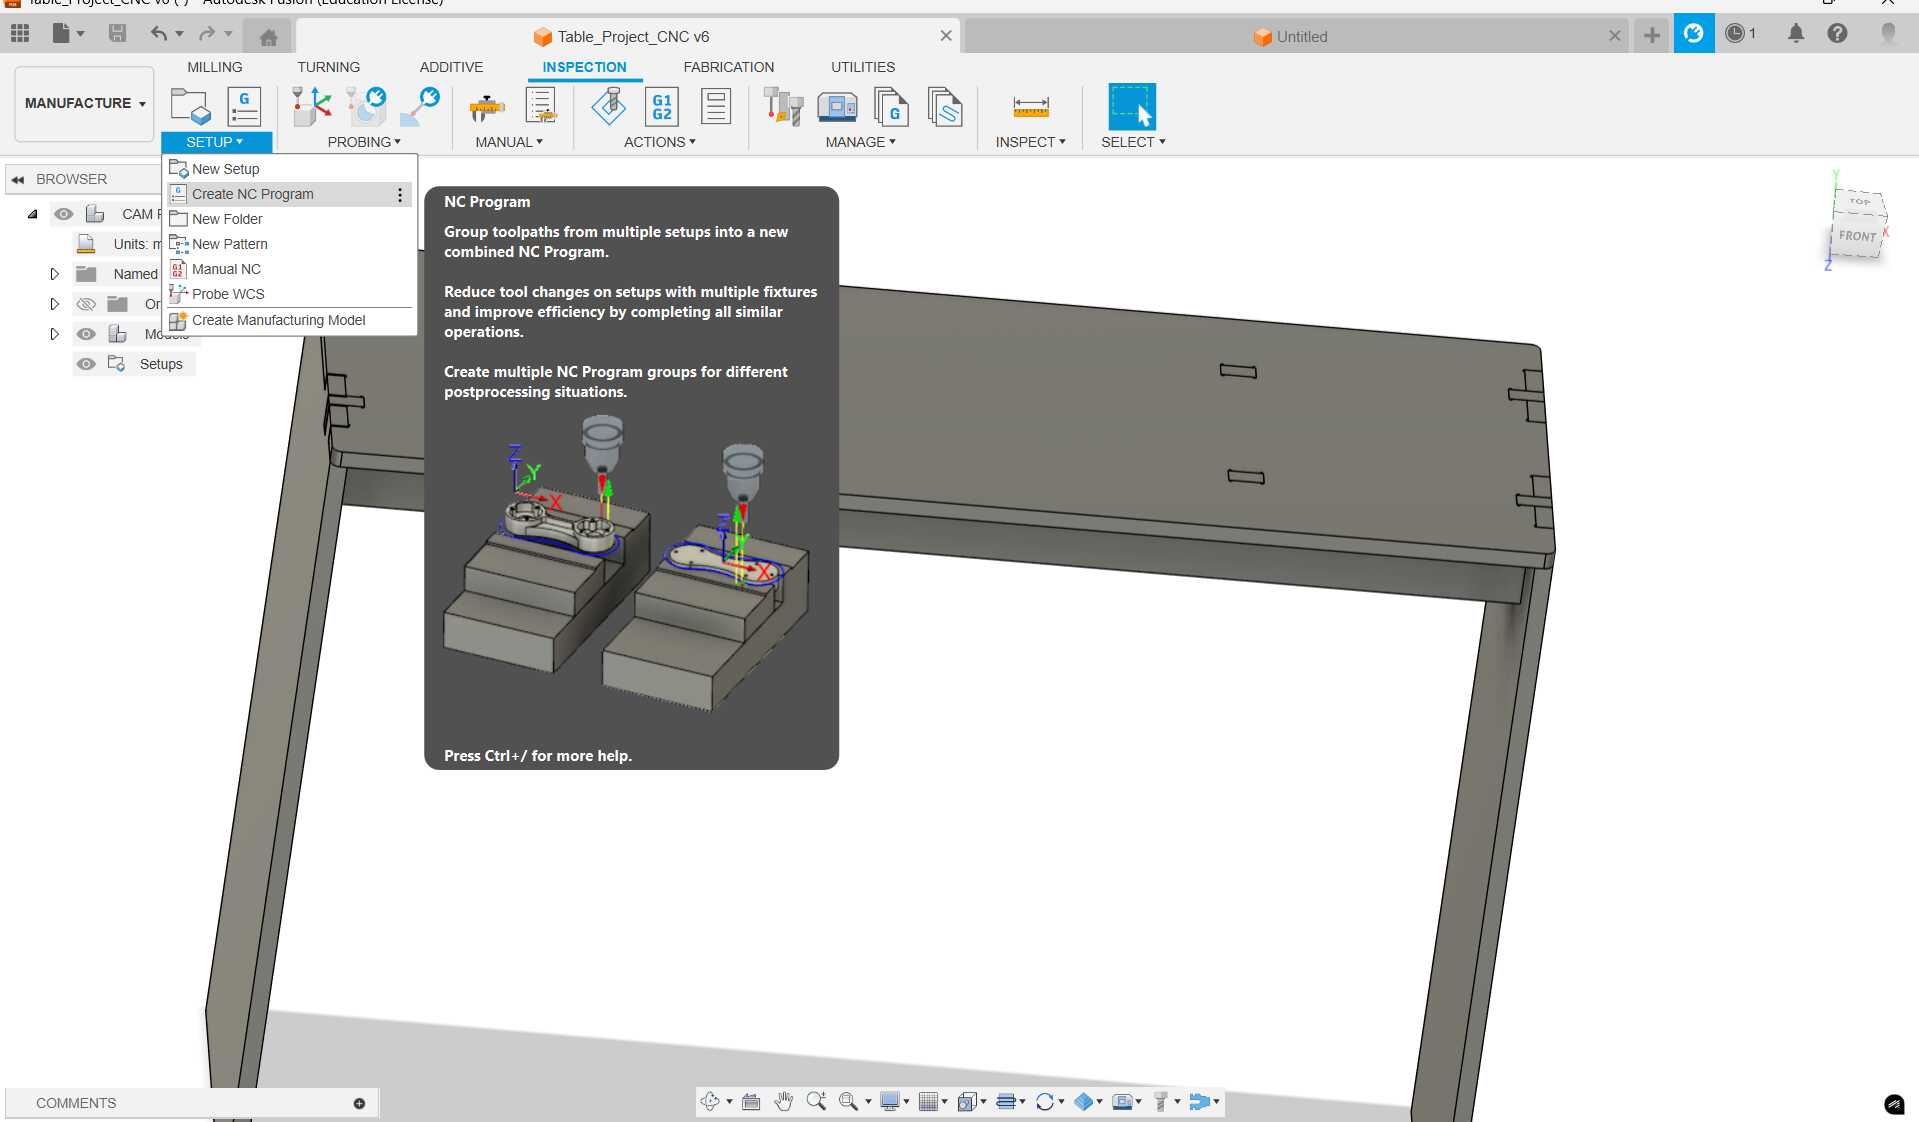
Task: Select the Orbit tool in navigation bar
Action: click(710, 1102)
